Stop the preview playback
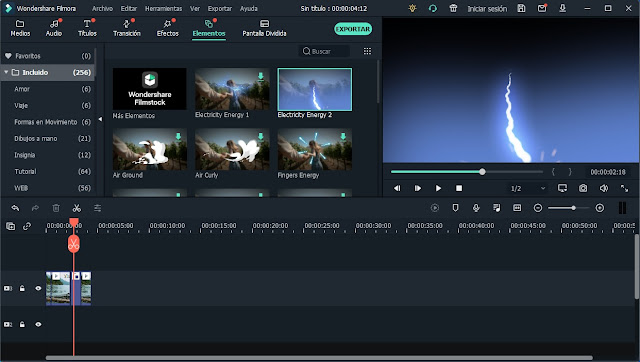 pos(459,188)
